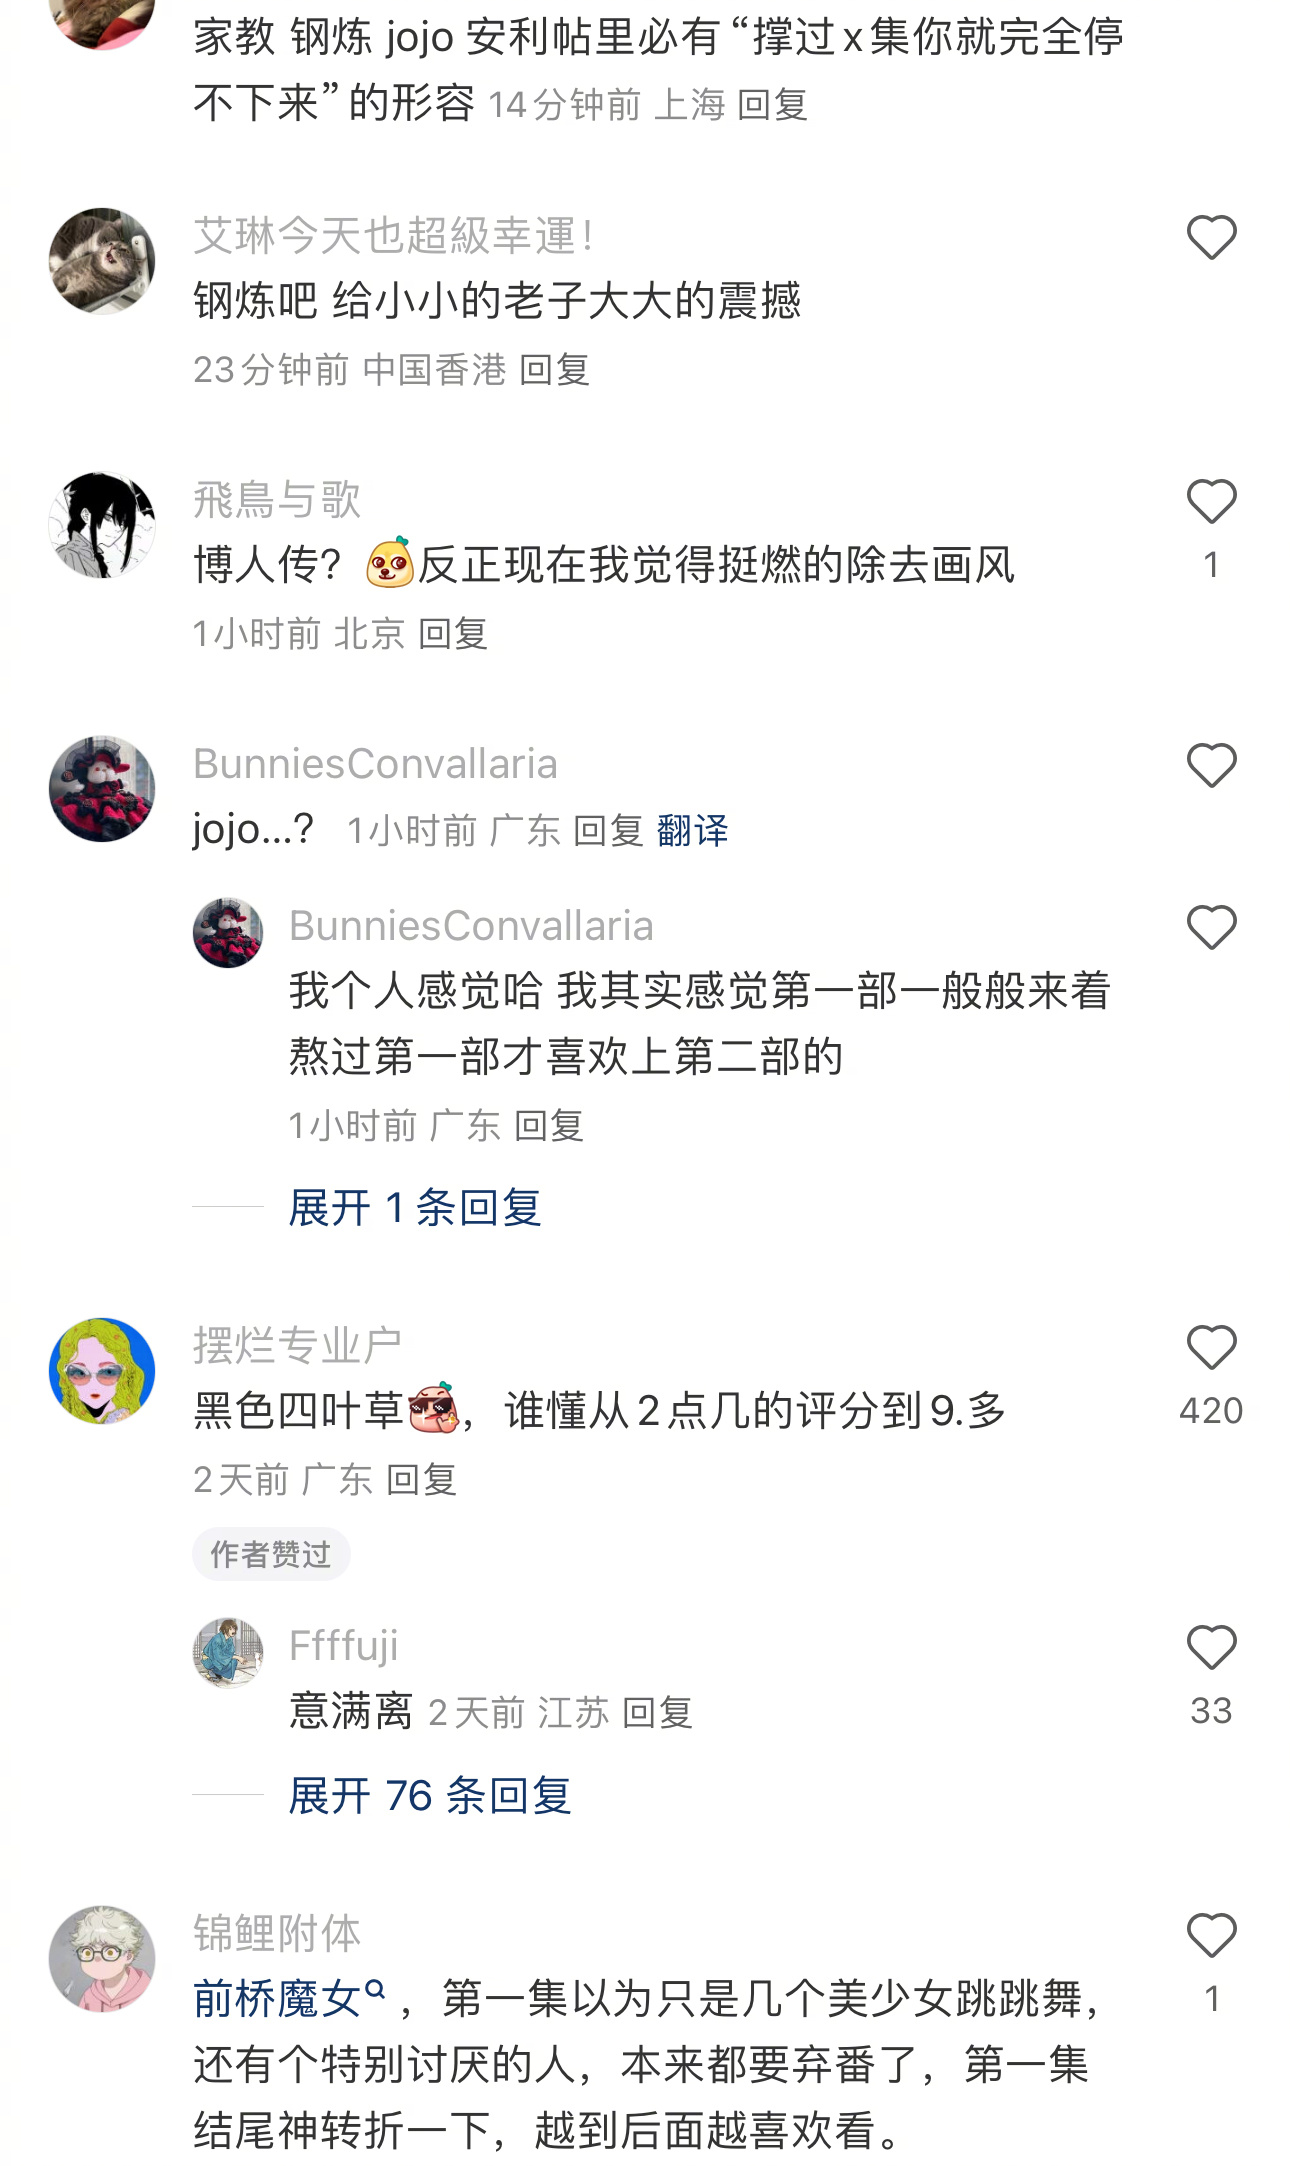
Task: Open 前桥魔女 search link
Action: 289,1999
